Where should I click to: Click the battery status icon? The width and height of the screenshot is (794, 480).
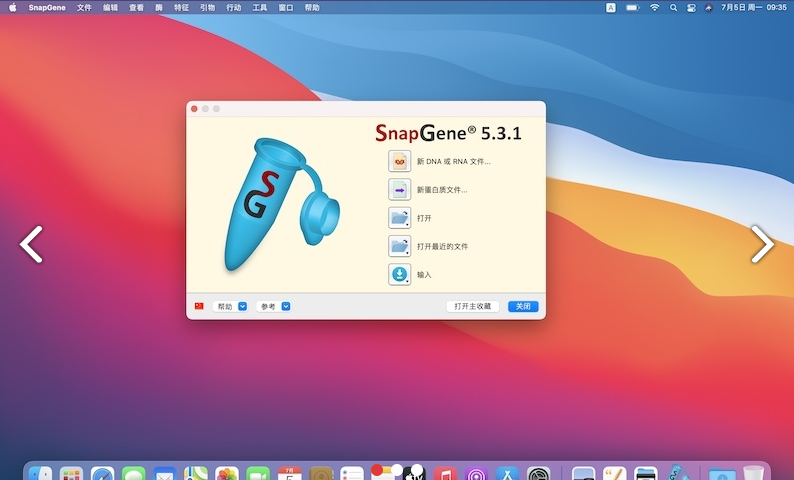pos(632,8)
